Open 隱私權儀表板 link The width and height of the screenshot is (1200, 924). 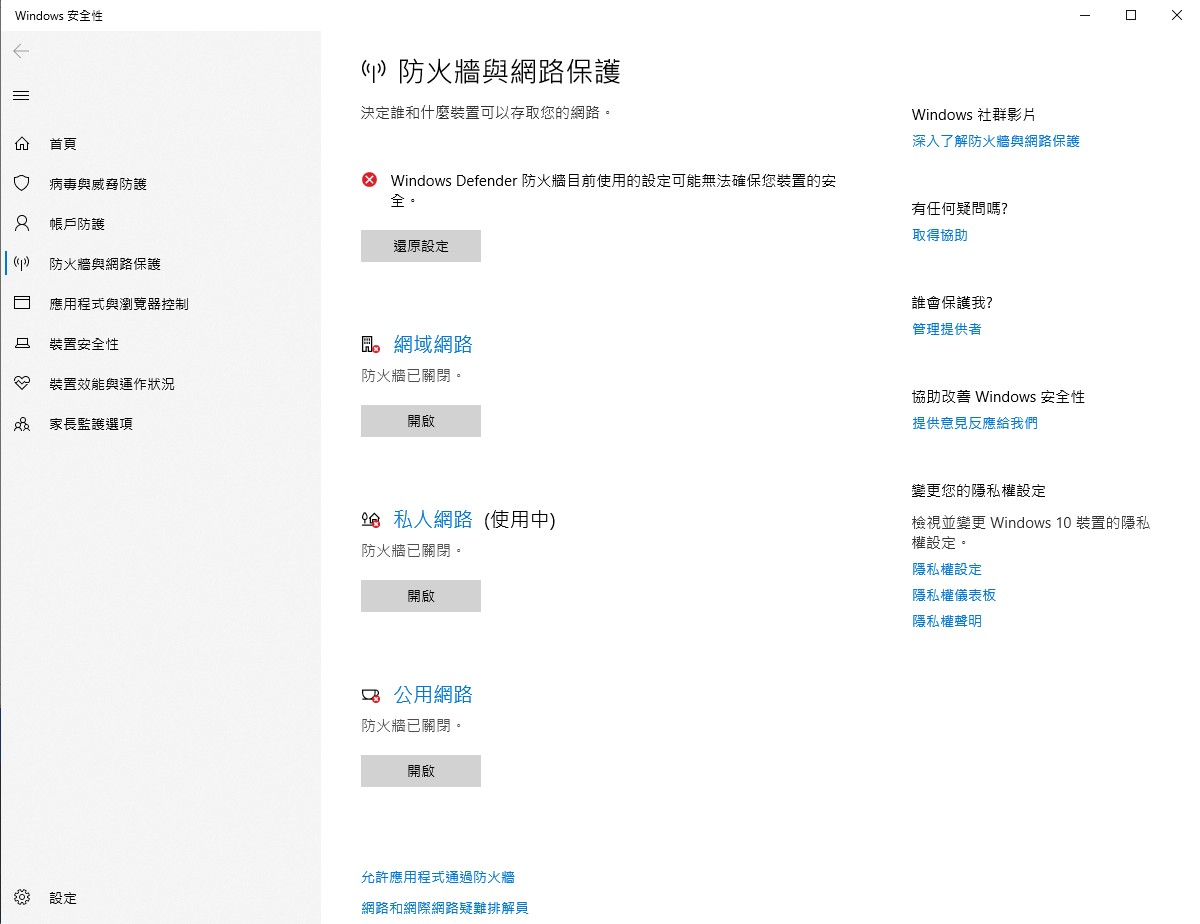coord(954,595)
